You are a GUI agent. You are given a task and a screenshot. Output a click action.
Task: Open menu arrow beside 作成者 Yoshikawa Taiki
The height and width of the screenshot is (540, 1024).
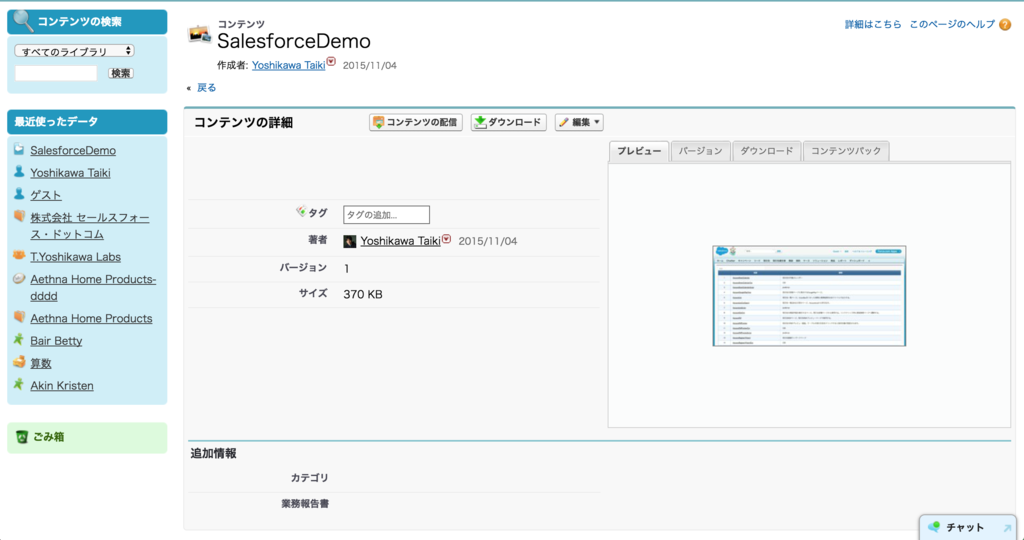[331, 61]
